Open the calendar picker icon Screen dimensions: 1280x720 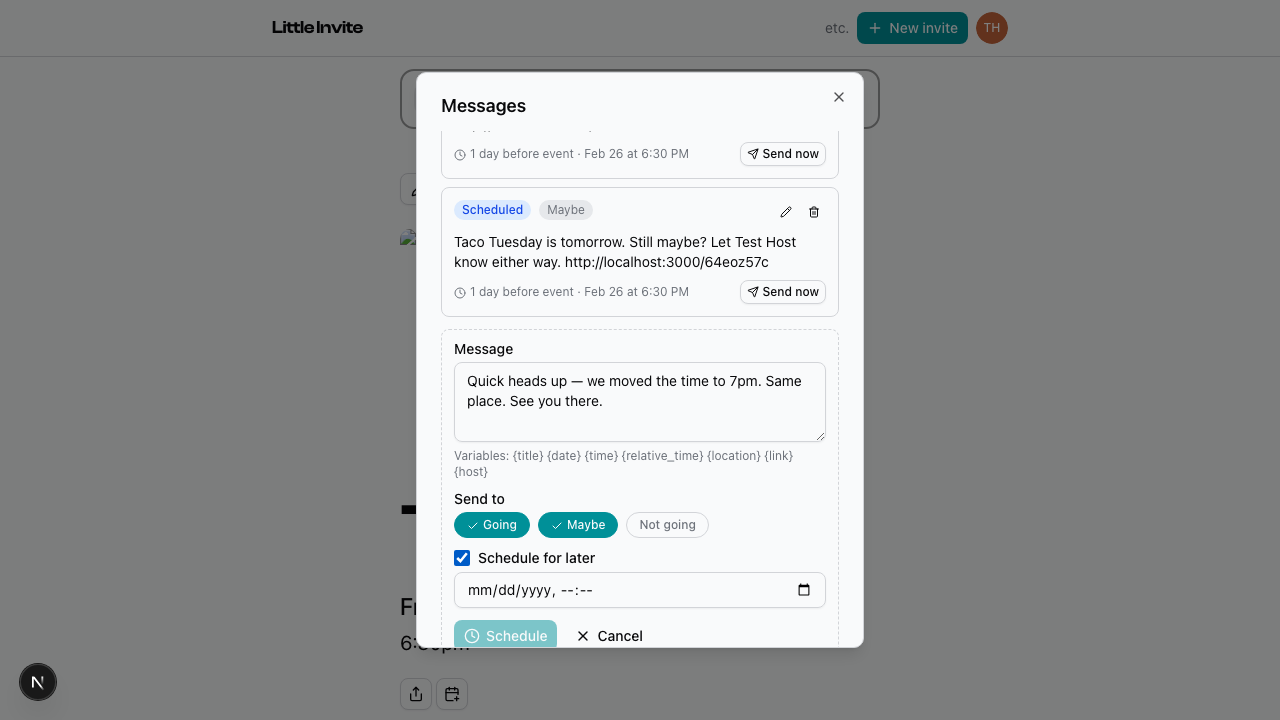click(804, 590)
